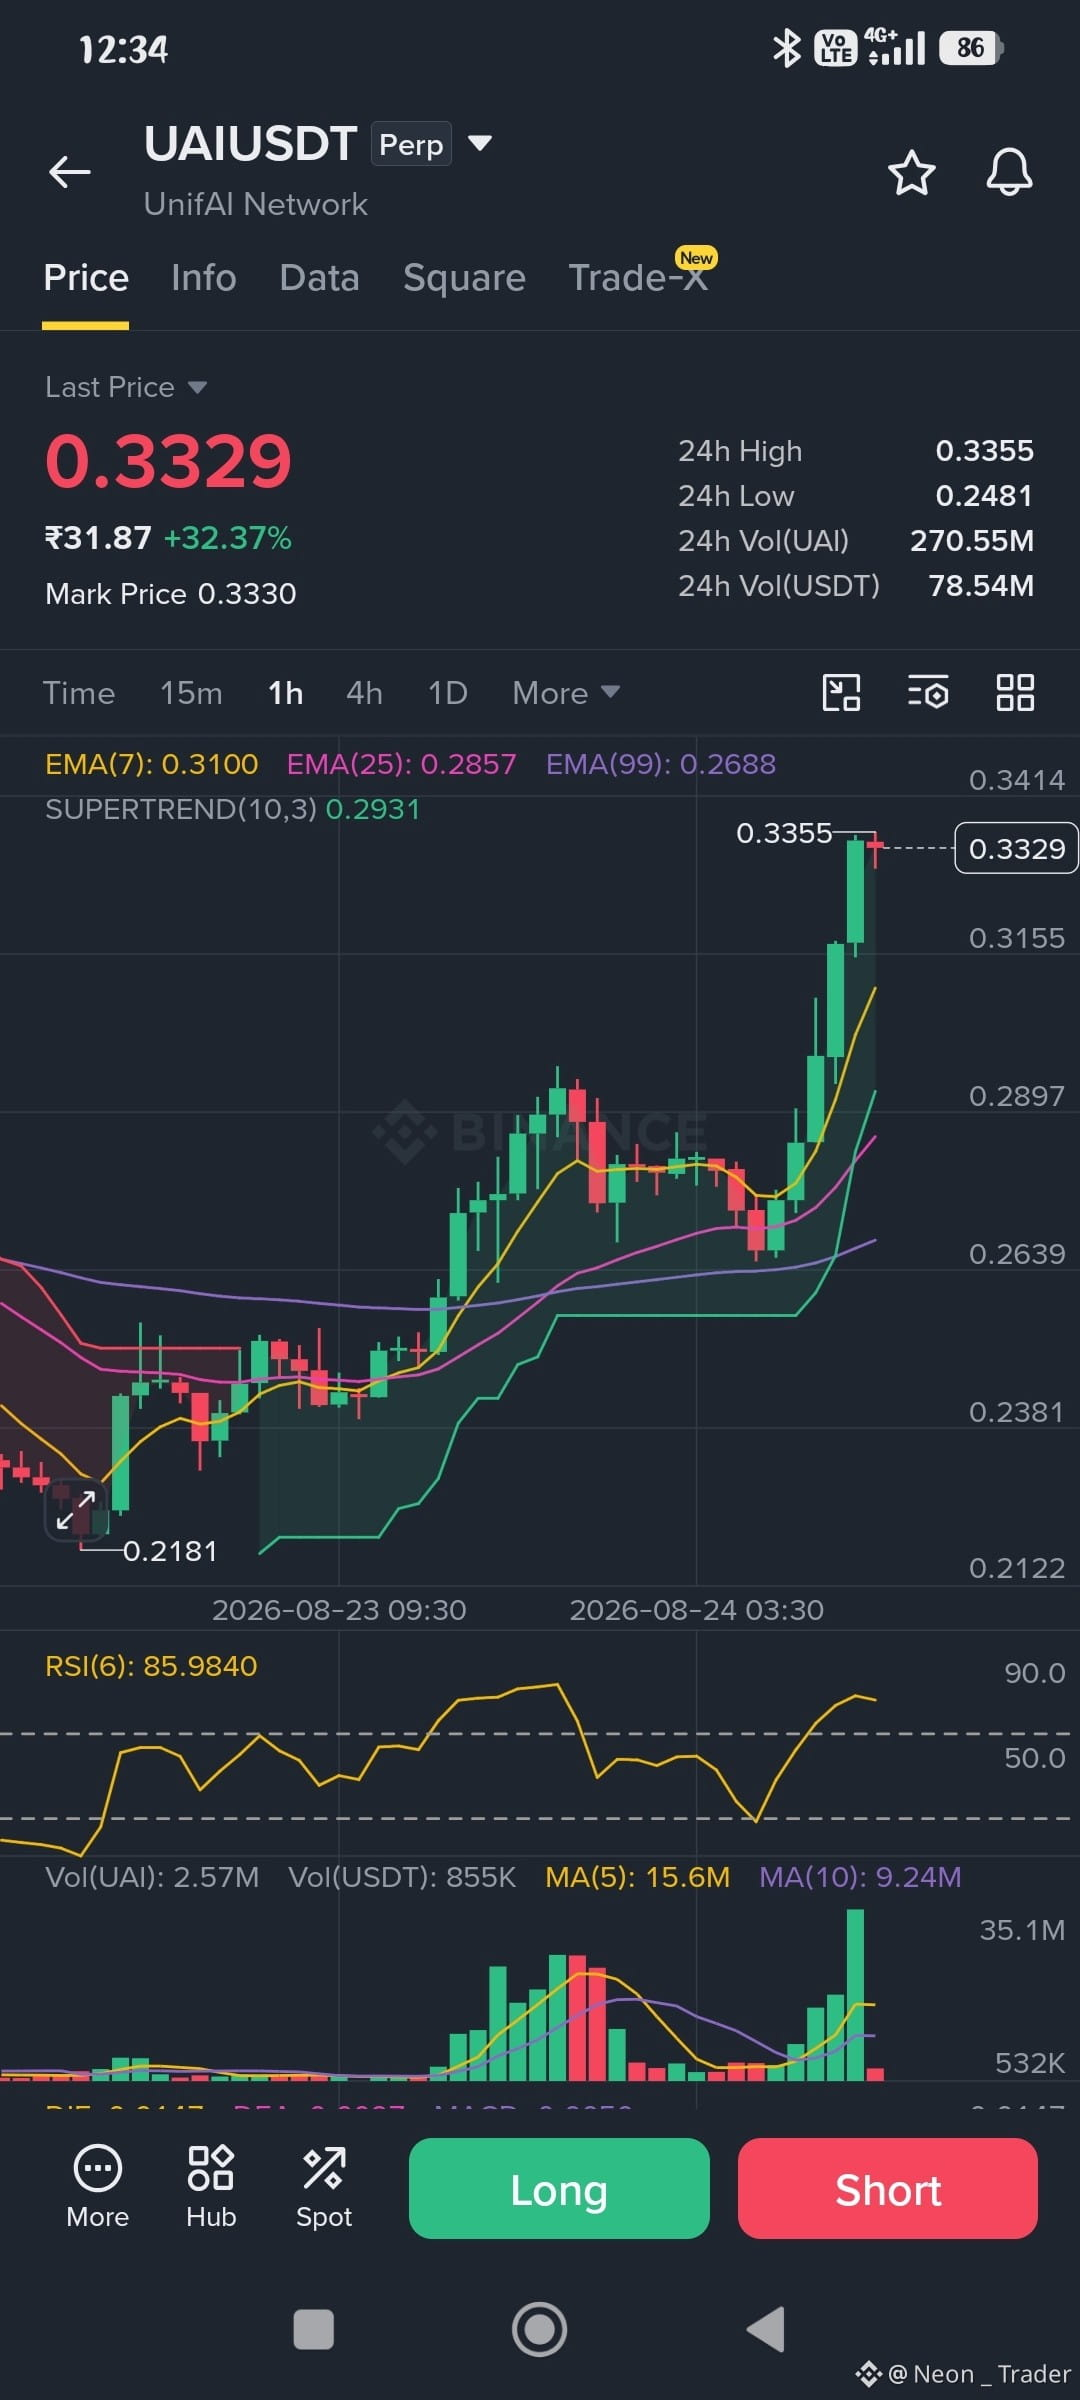This screenshot has width=1080, height=2400.
Task: Open the Trade-X tab
Action: coord(638,278)
